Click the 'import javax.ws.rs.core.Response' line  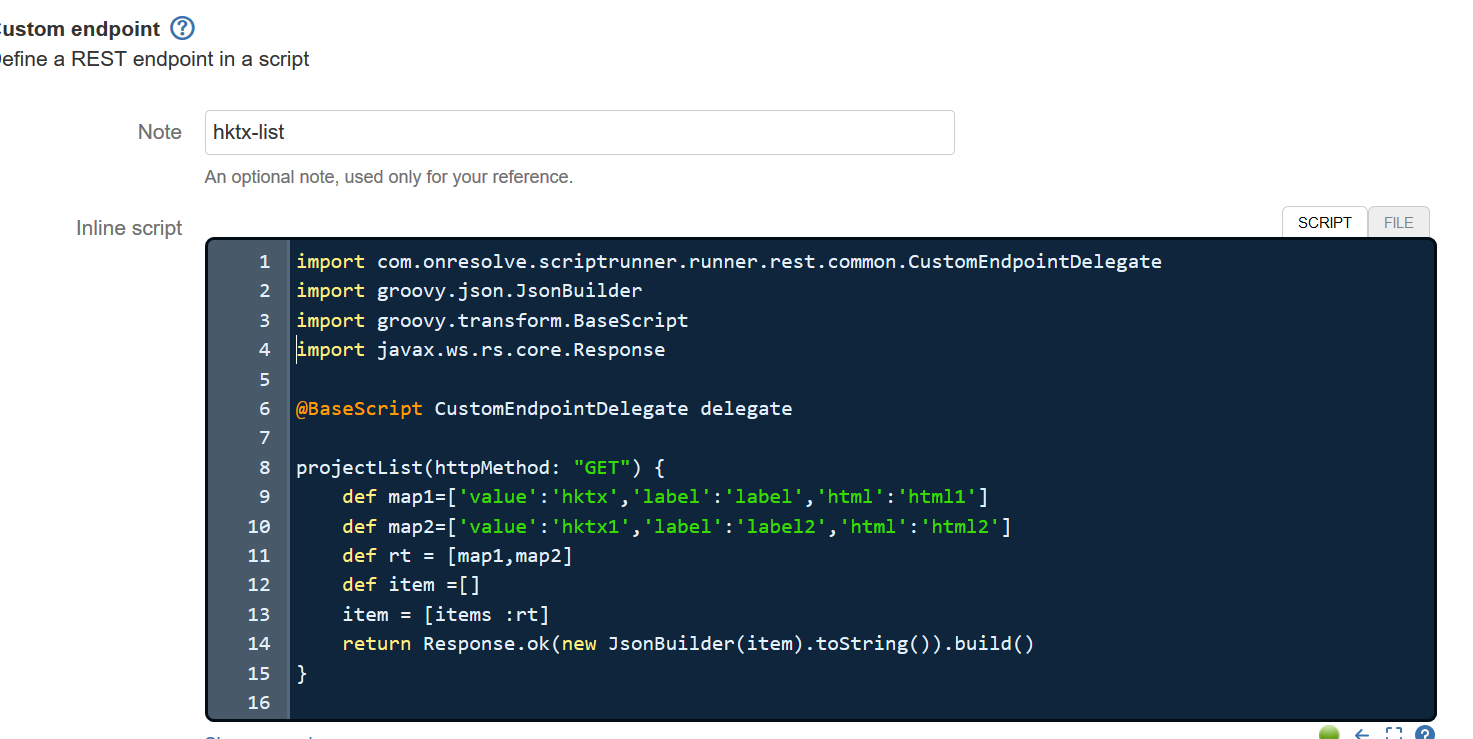pyautogui.click(x=481, y=350)
